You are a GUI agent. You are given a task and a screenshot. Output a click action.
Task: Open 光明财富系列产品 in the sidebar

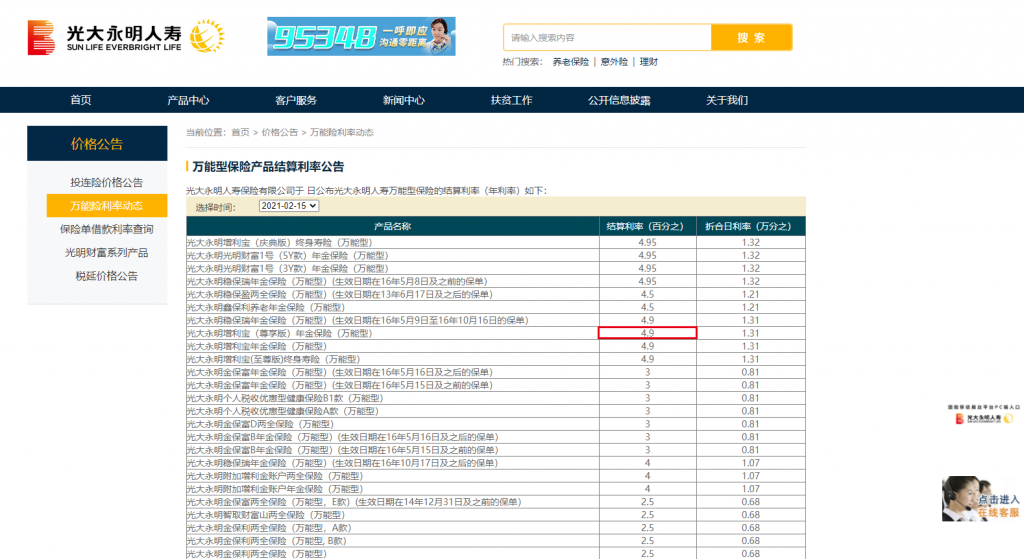tap(106, 253)
